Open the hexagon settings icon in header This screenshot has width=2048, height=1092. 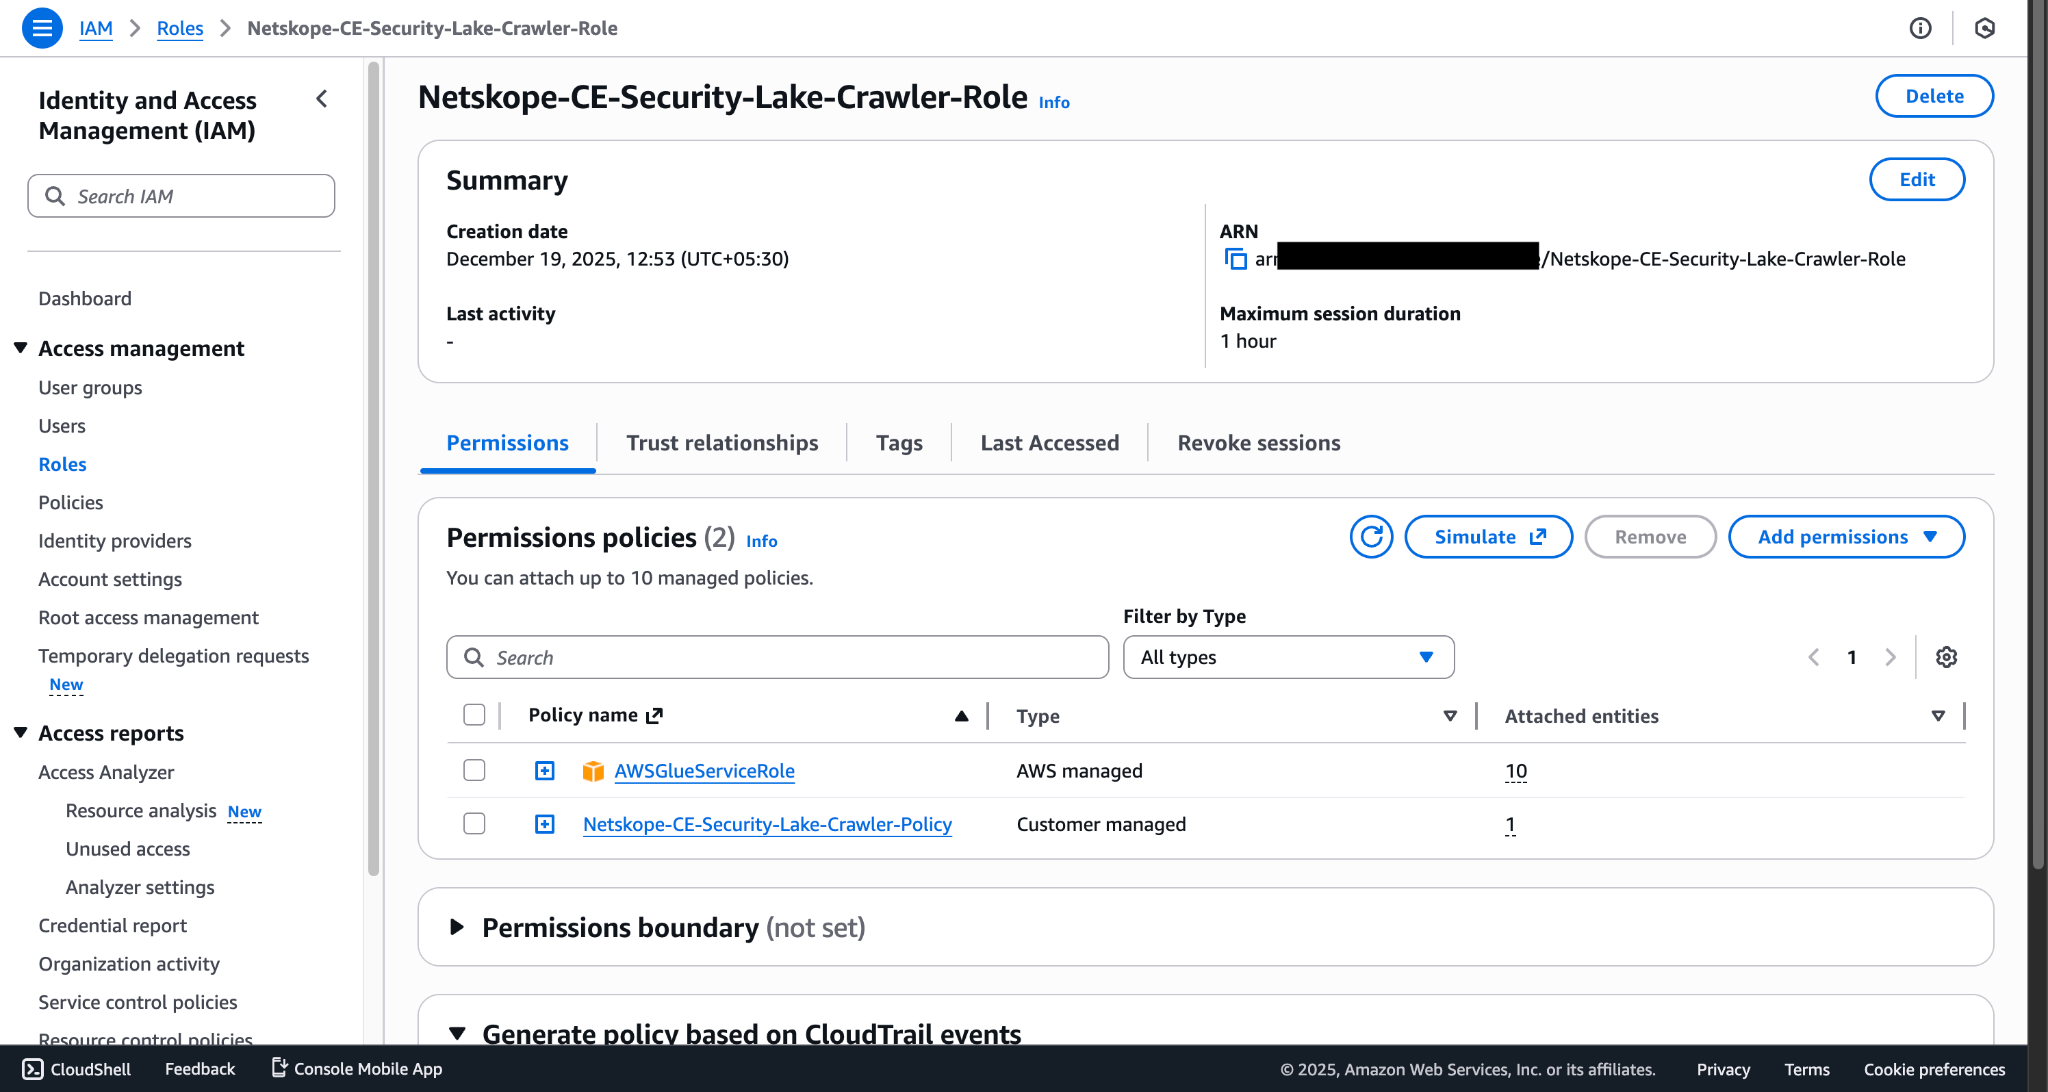coord(1985,28)
